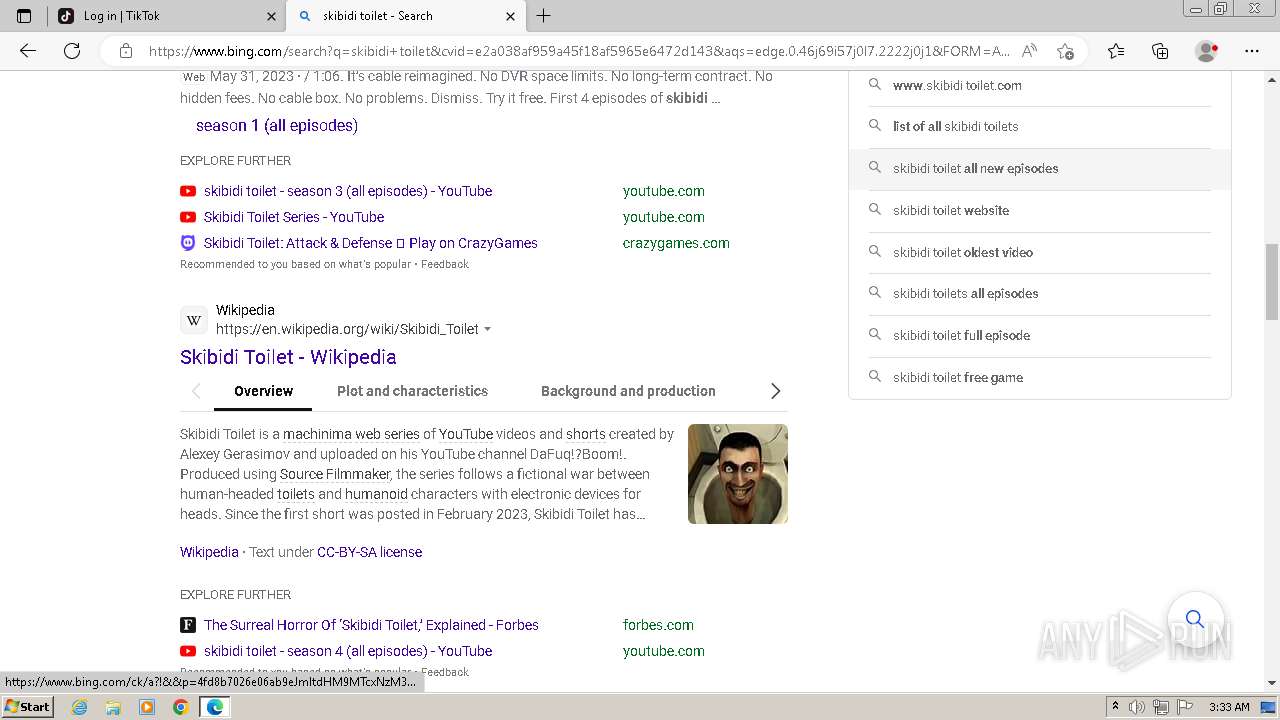
Task: Show next Wikipedia tabs with right chevron
Action: 775,391
